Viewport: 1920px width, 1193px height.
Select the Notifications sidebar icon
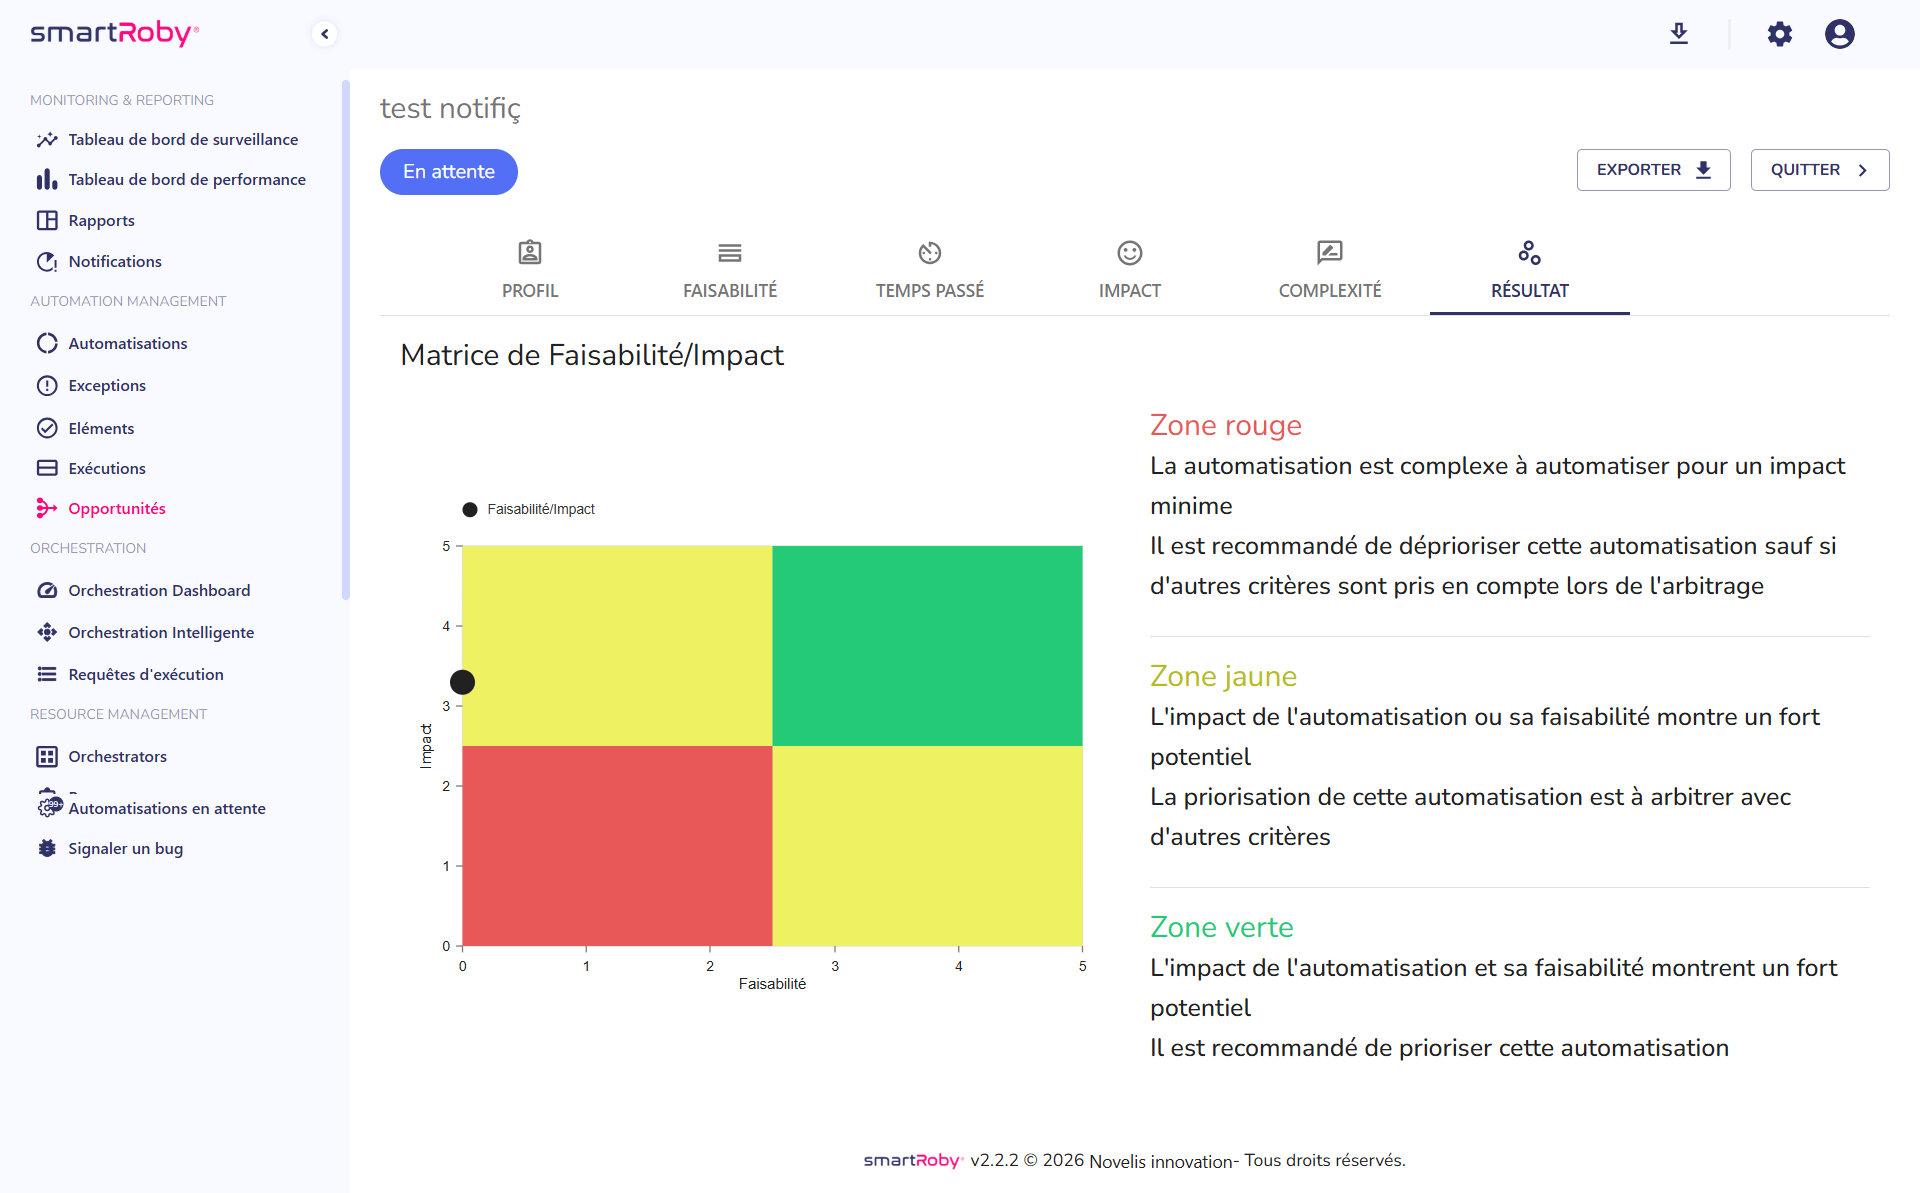click(x=47, y=261)
